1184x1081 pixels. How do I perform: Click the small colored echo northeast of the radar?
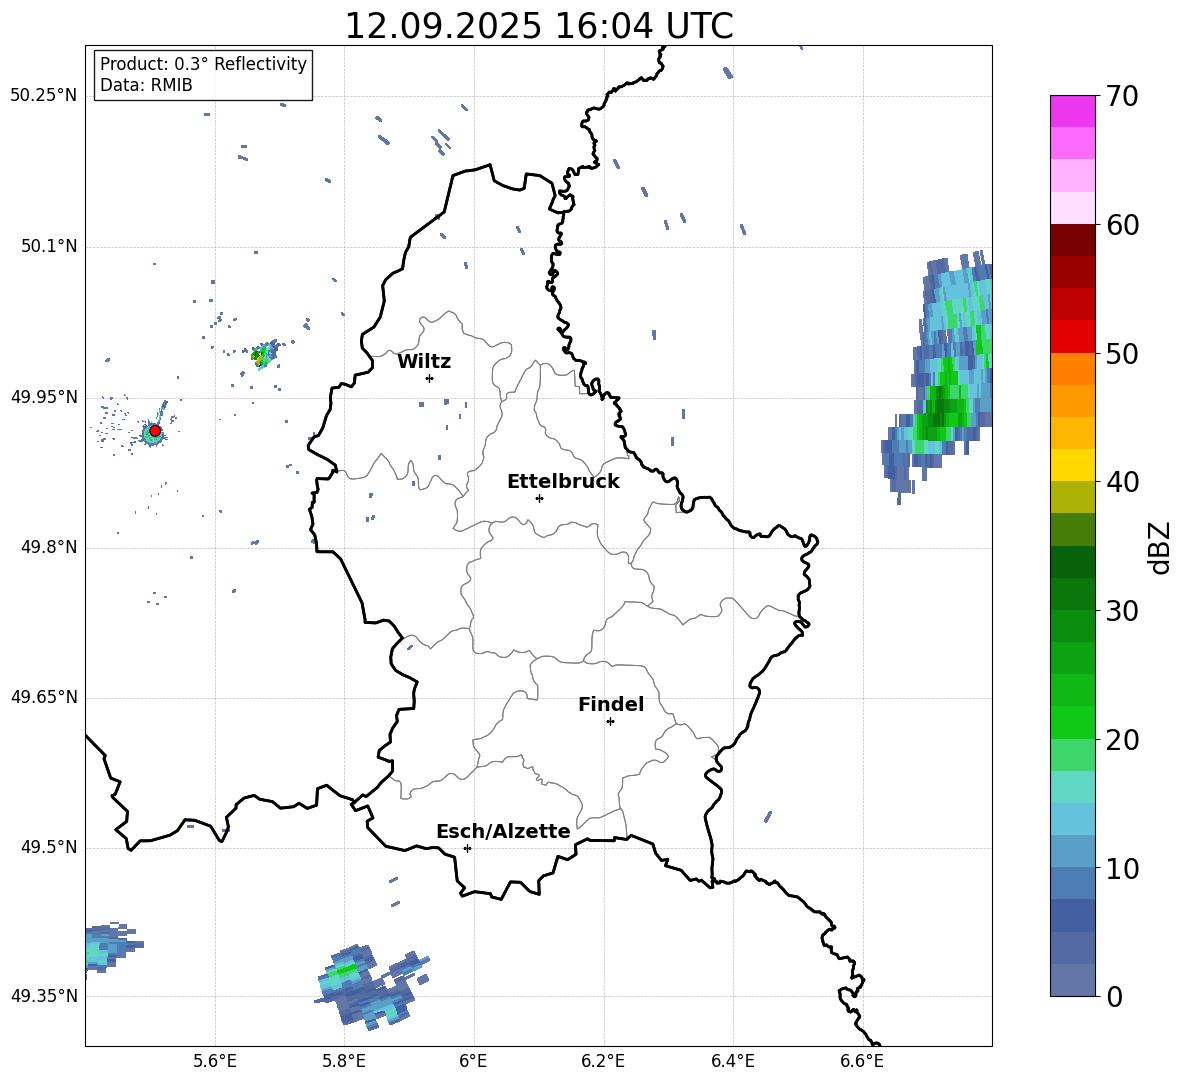(x=264, y=354)
